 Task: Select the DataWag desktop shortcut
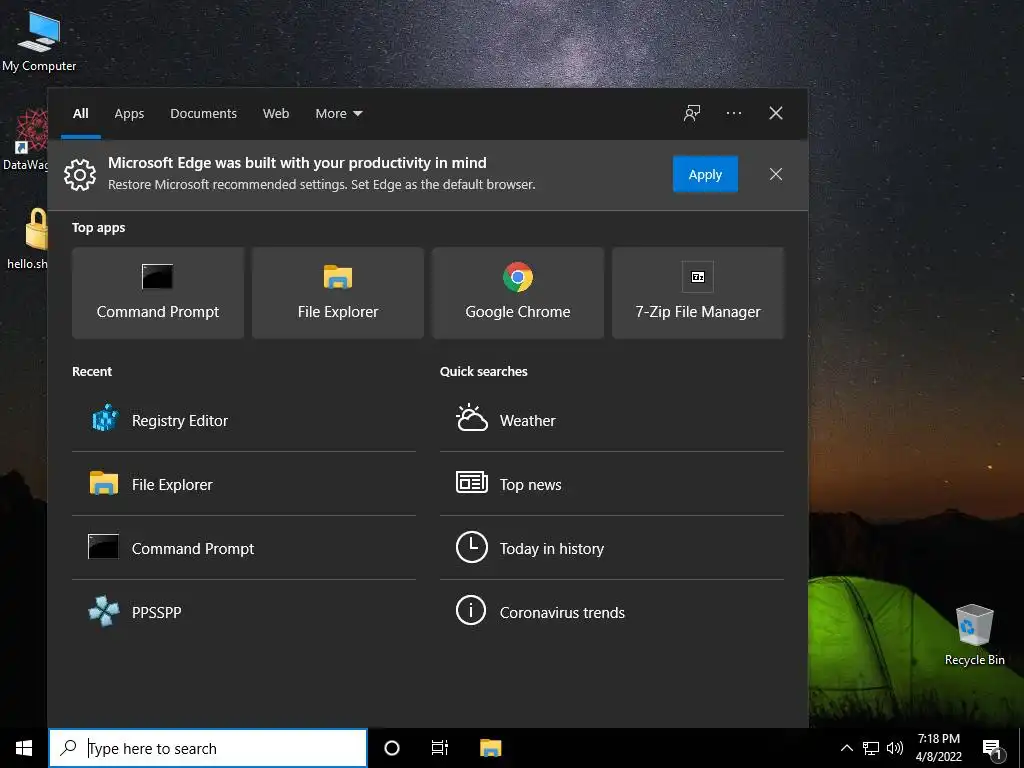[25, 140]
